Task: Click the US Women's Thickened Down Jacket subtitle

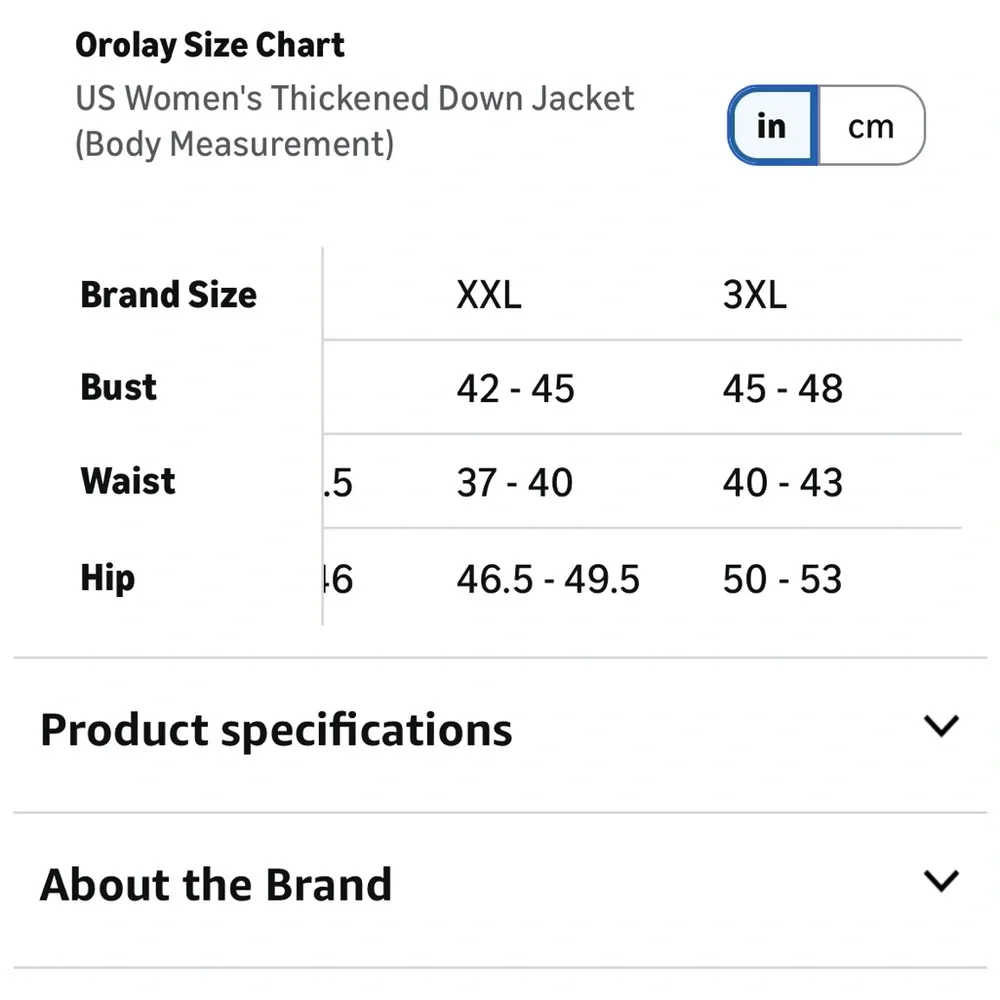Action: [x=355, y=98]
